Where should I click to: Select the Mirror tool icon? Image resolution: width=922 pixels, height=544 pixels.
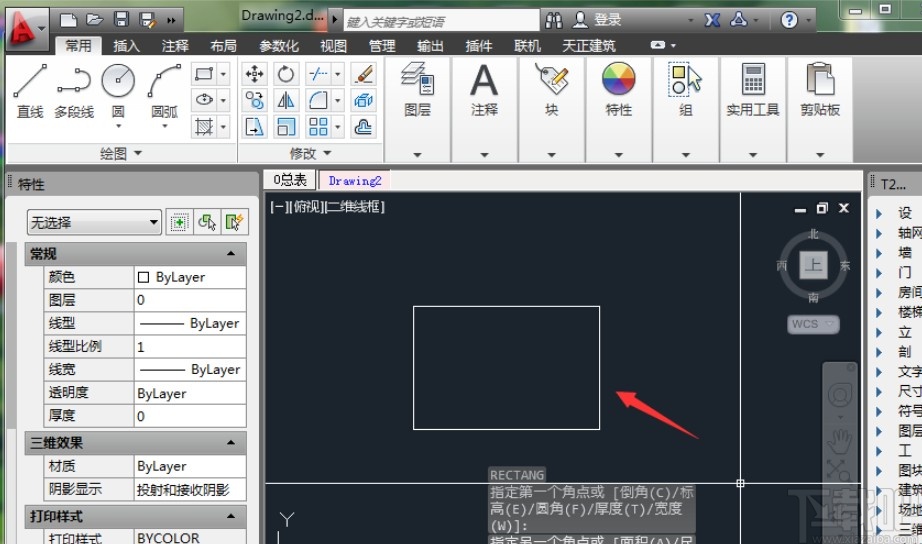287,100
